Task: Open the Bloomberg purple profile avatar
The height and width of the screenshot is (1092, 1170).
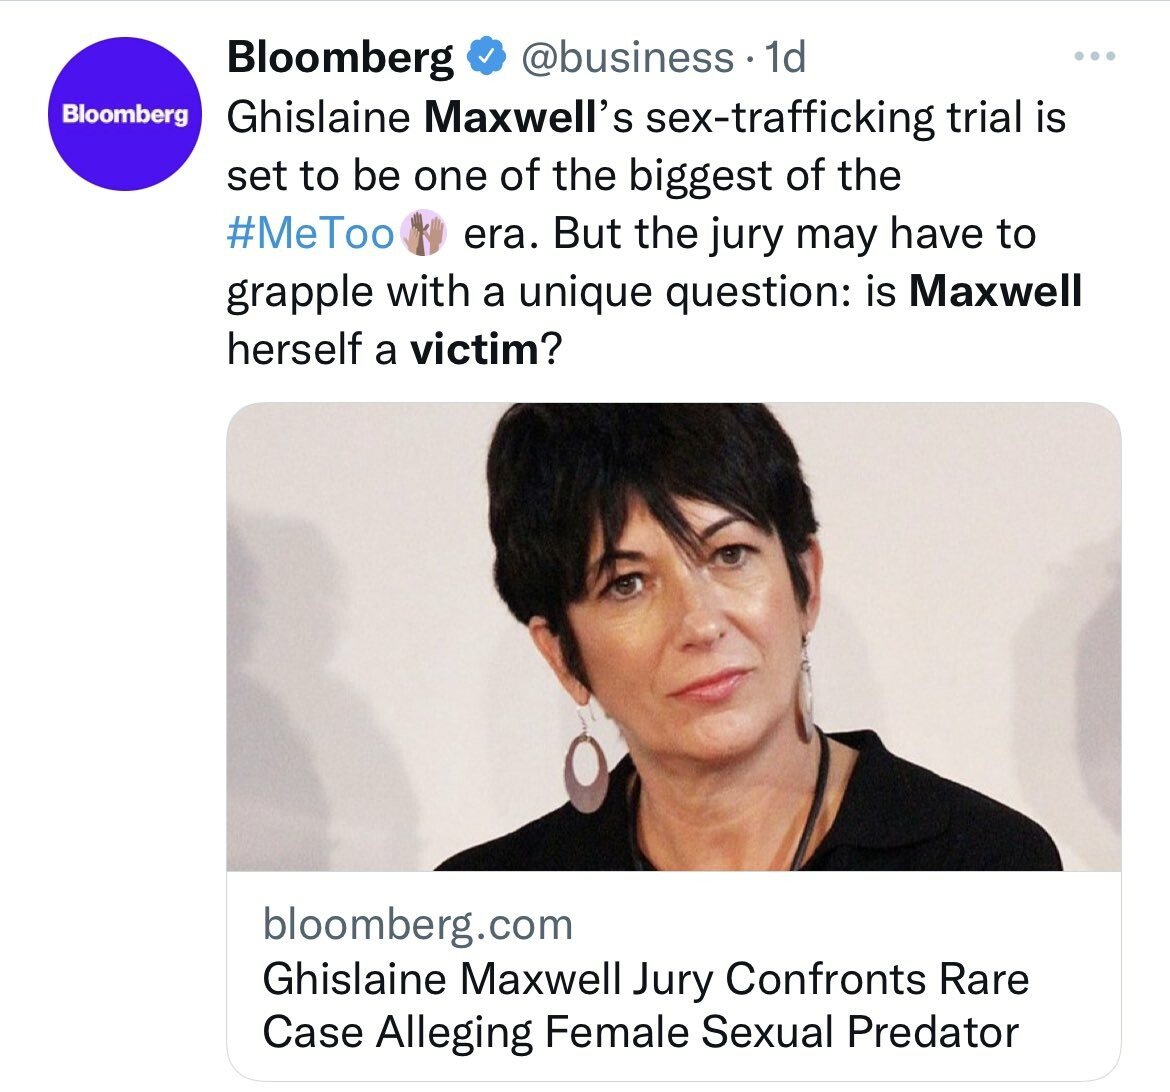Action: (125, 113)
